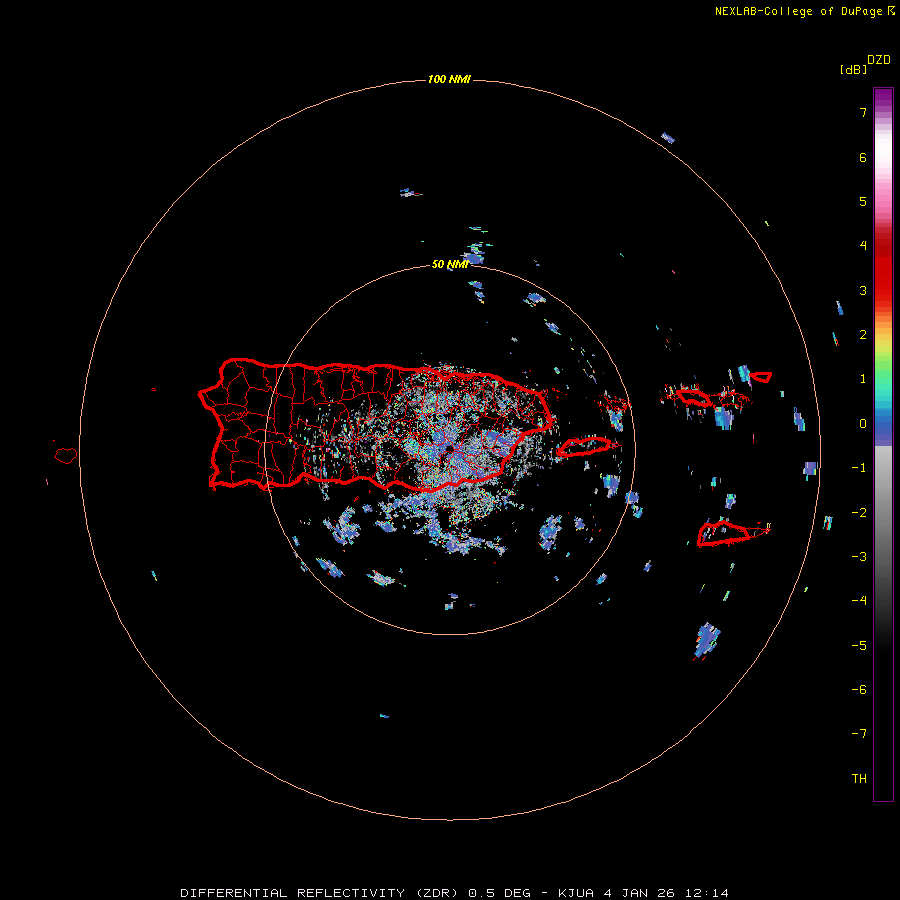The height and width of the screenshot is (900, 900).
Task: Click the -2 dB tick label
Action: (x=859, y=512)
